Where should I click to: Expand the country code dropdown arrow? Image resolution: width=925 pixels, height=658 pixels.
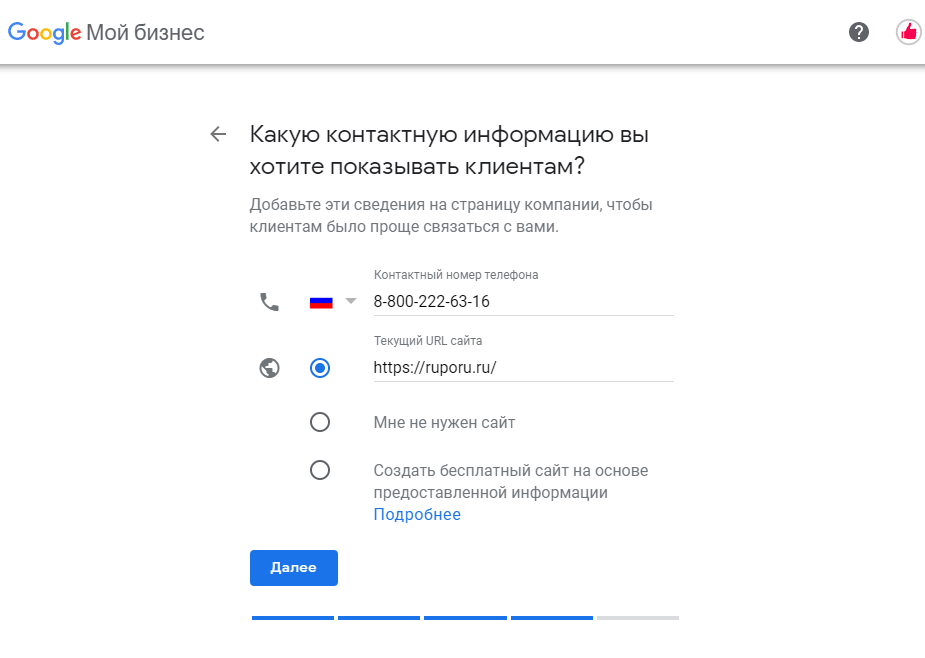(351, 301)
